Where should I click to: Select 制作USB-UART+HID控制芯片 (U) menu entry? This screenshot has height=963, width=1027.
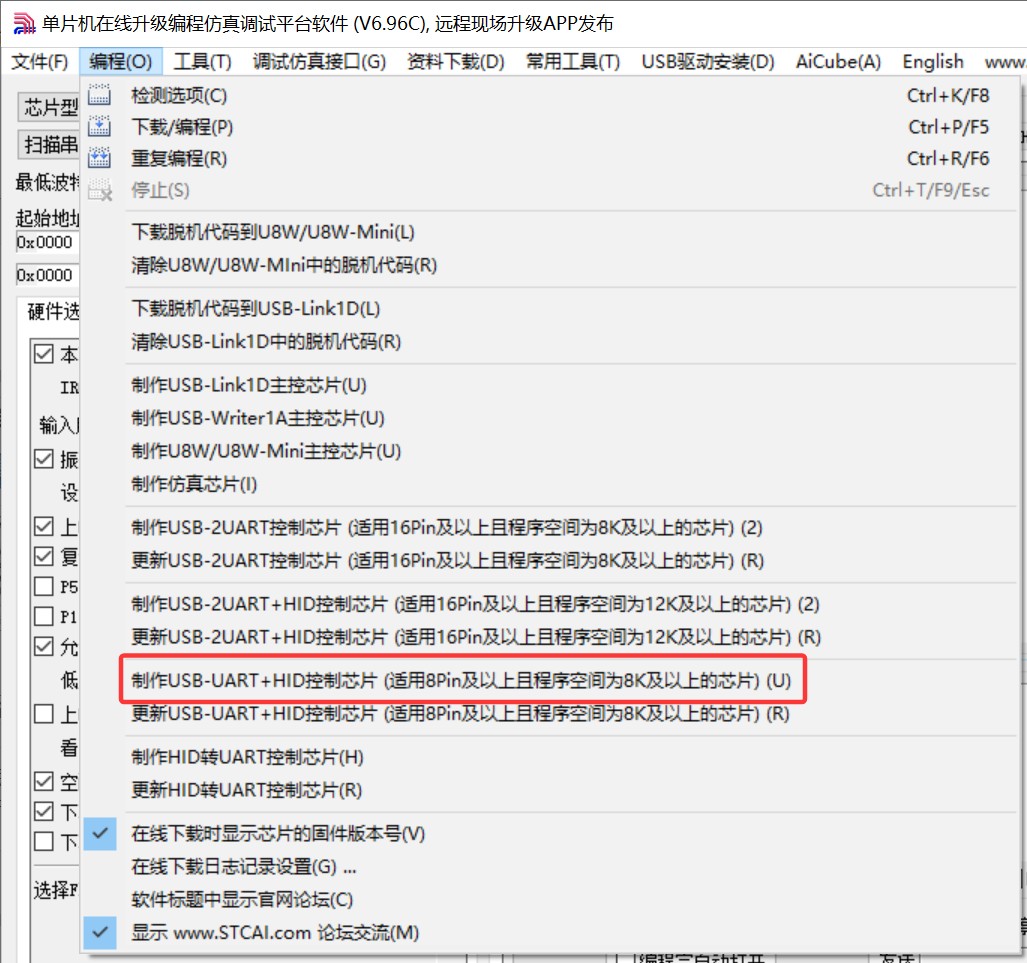[x=461, y=681]
